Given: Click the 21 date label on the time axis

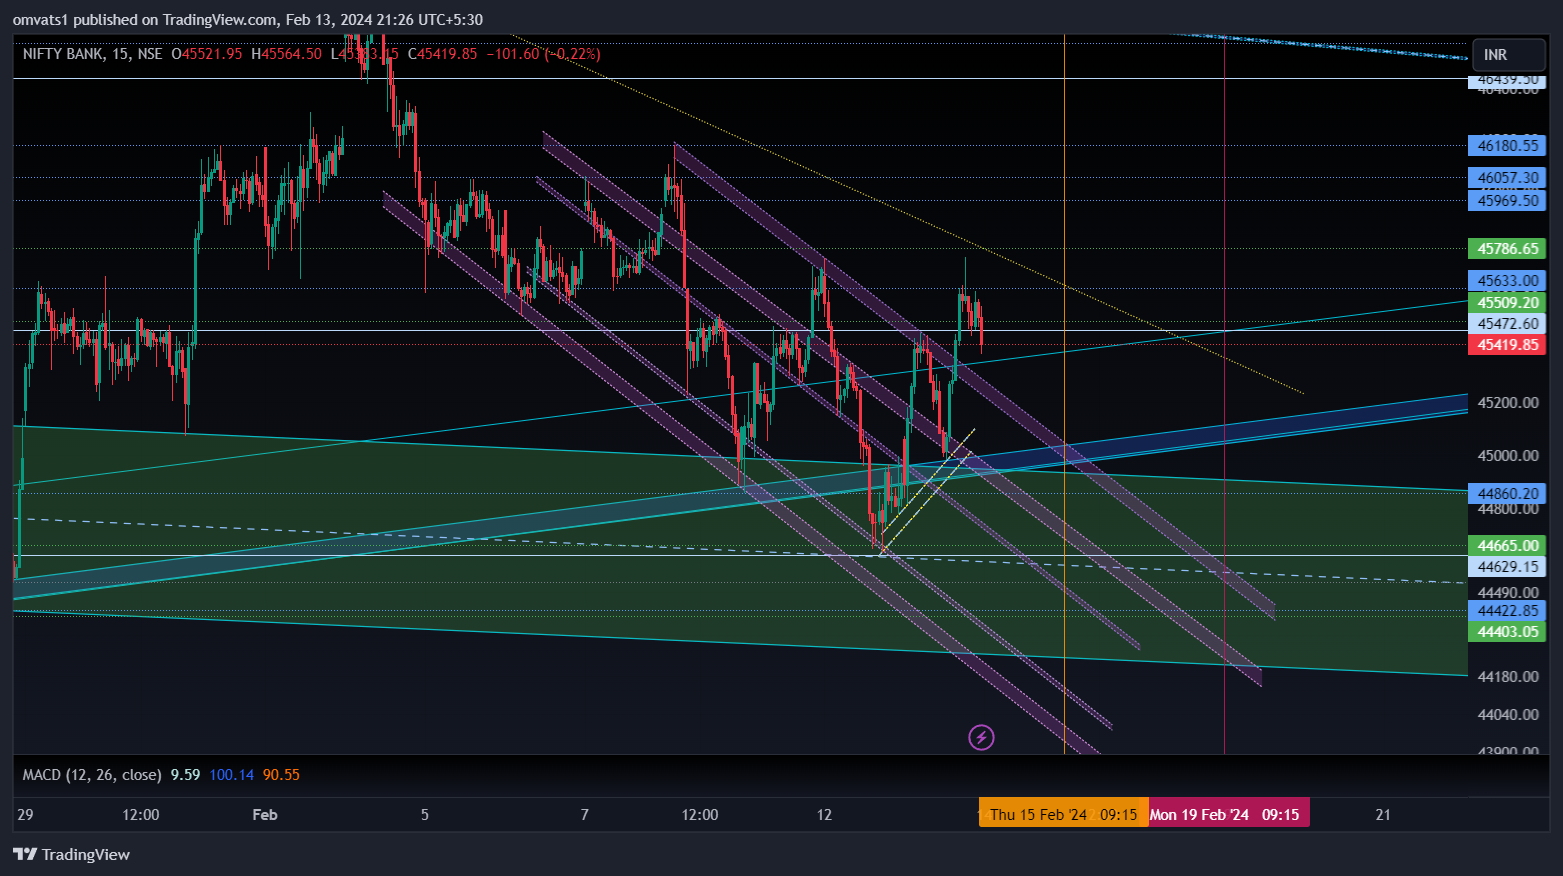Looking at the screenshot, I should pyautogui.click(x=1383, y=815).
